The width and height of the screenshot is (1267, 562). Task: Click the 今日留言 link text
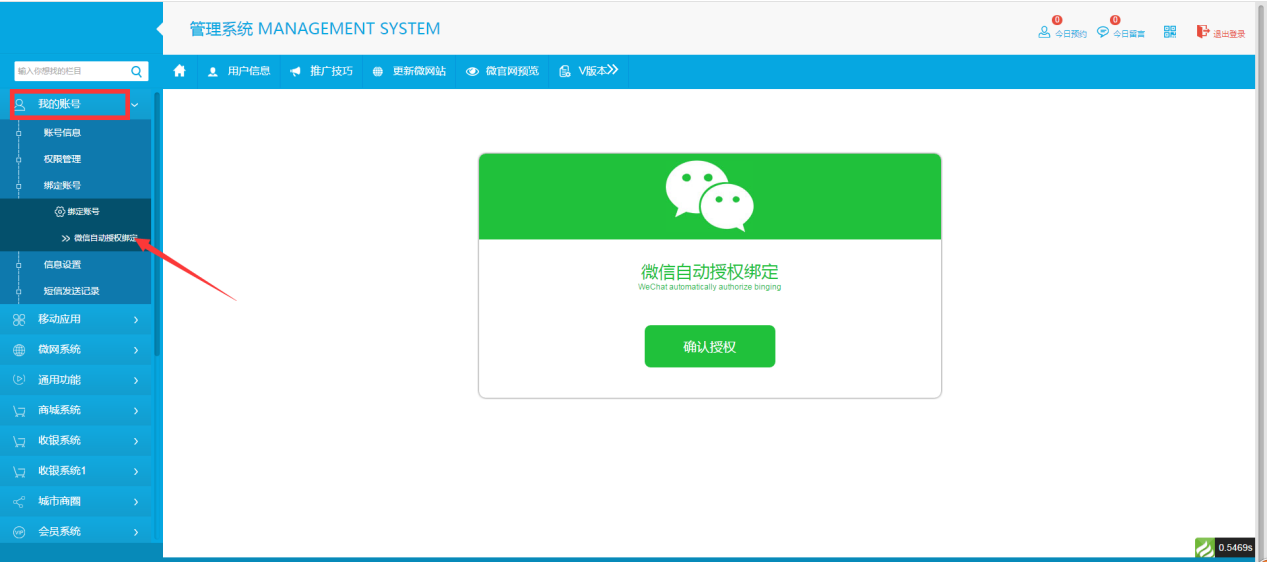pyautogui.click(x=1129, y=34)
